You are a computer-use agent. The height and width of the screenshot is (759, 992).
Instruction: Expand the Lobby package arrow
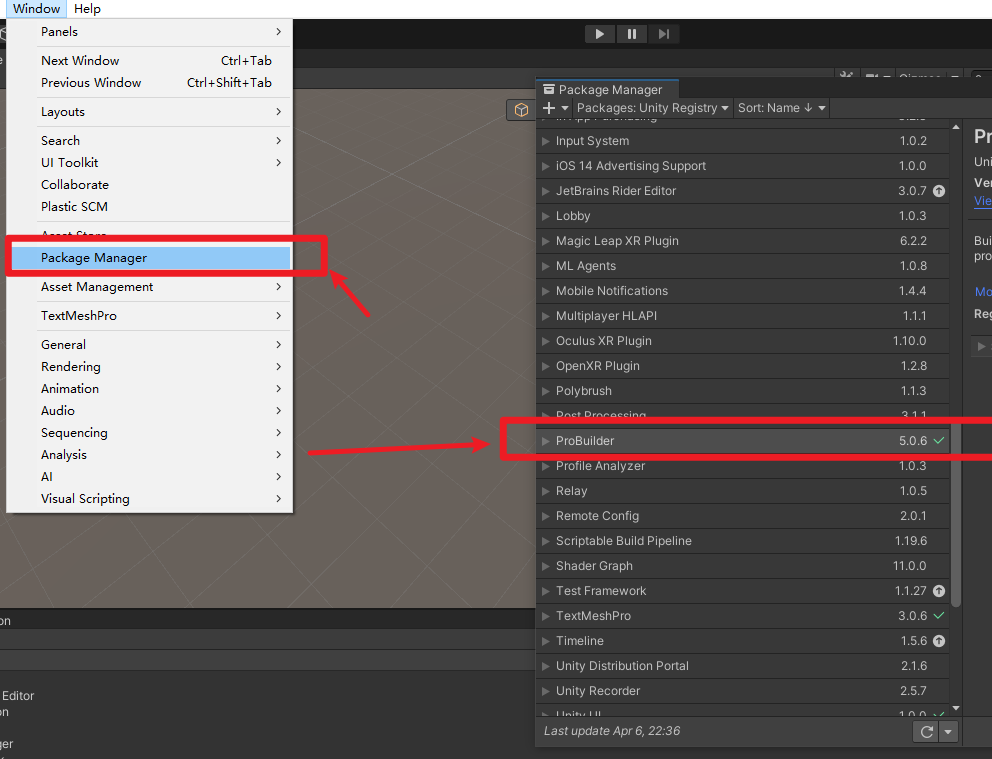tap(545, 216)
